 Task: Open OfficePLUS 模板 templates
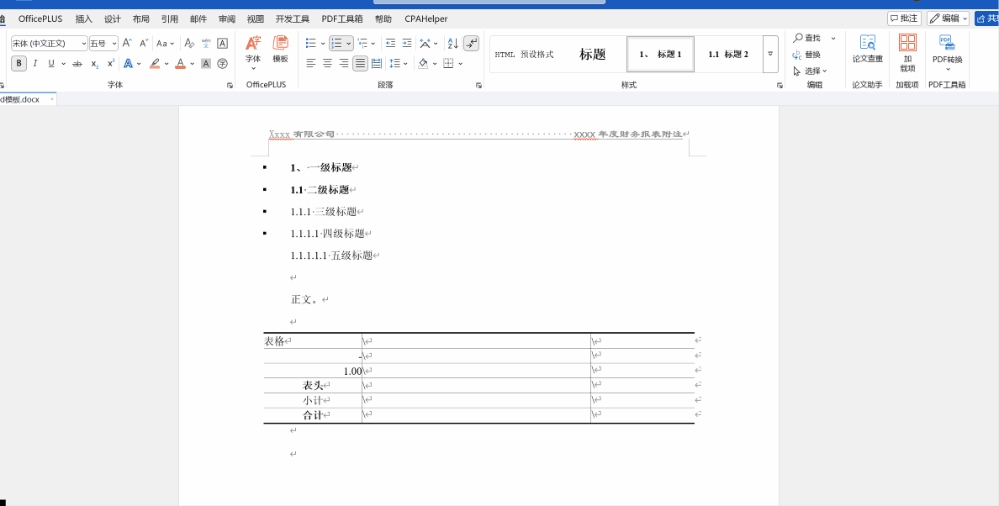pyautogui.click(x=280, y=48)
